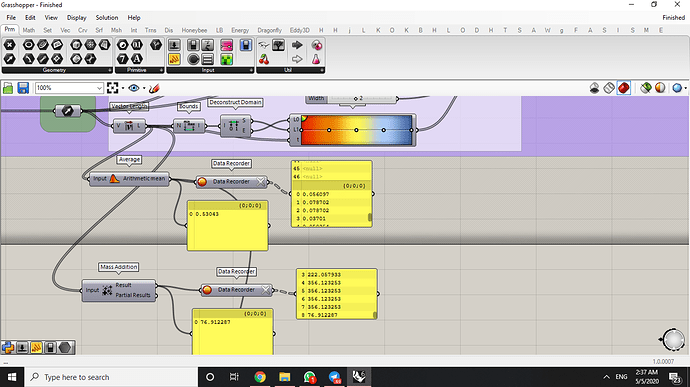Image resolution: width=690 pixels, height=387 pixels.
Task: Open Chrome from the taskbar
Action: (260, 377)
